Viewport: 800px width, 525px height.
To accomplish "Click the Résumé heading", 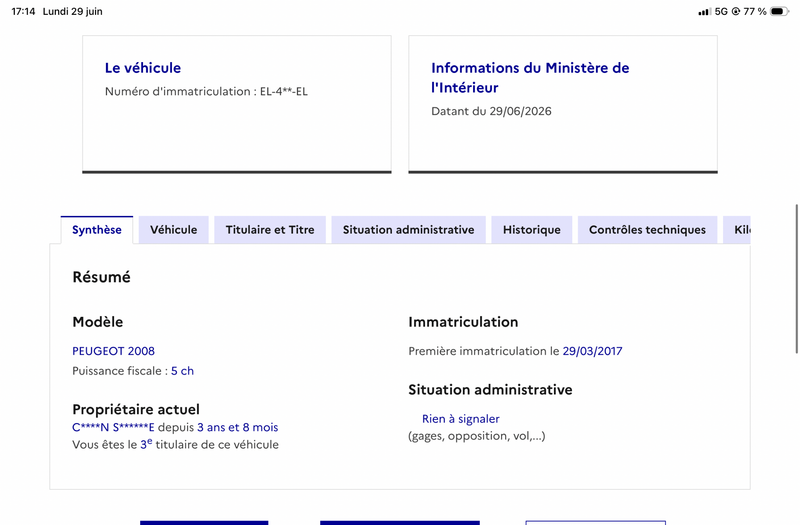I will 102,277.
